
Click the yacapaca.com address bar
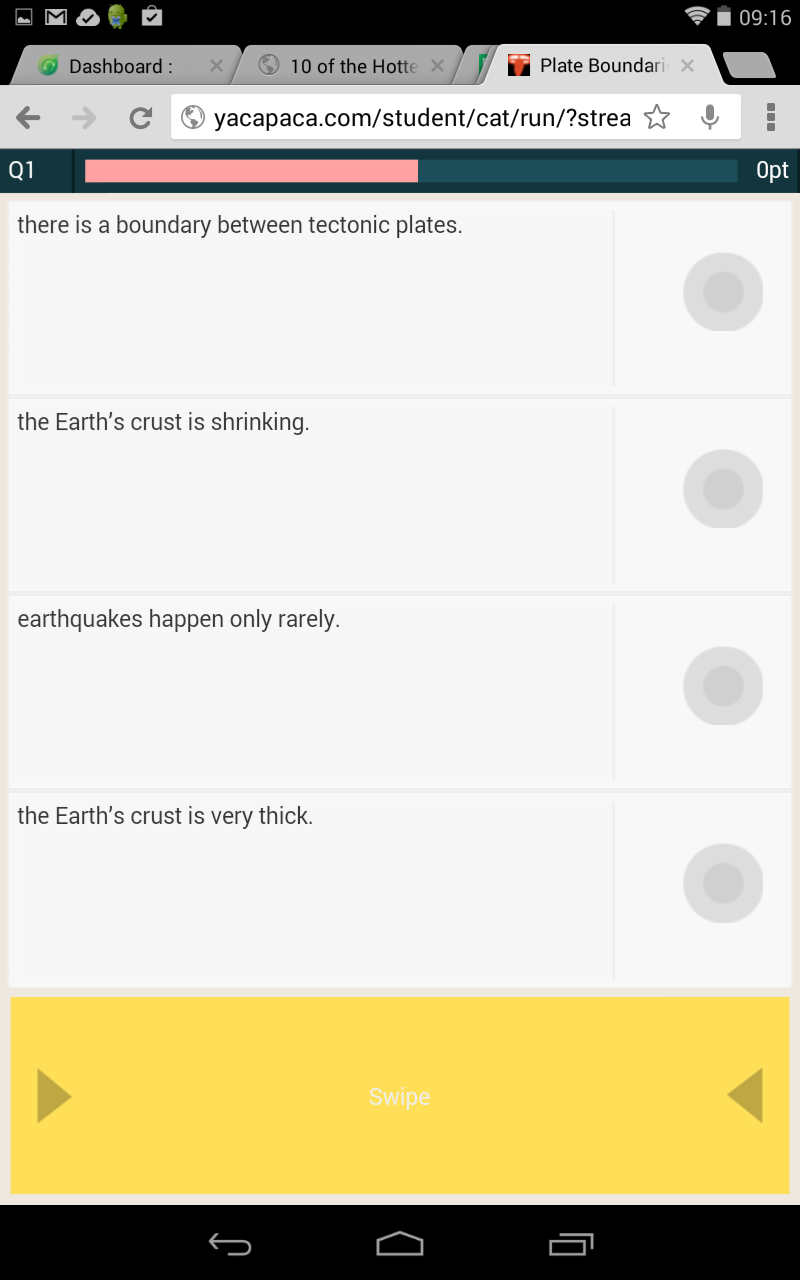pos(420,118)
